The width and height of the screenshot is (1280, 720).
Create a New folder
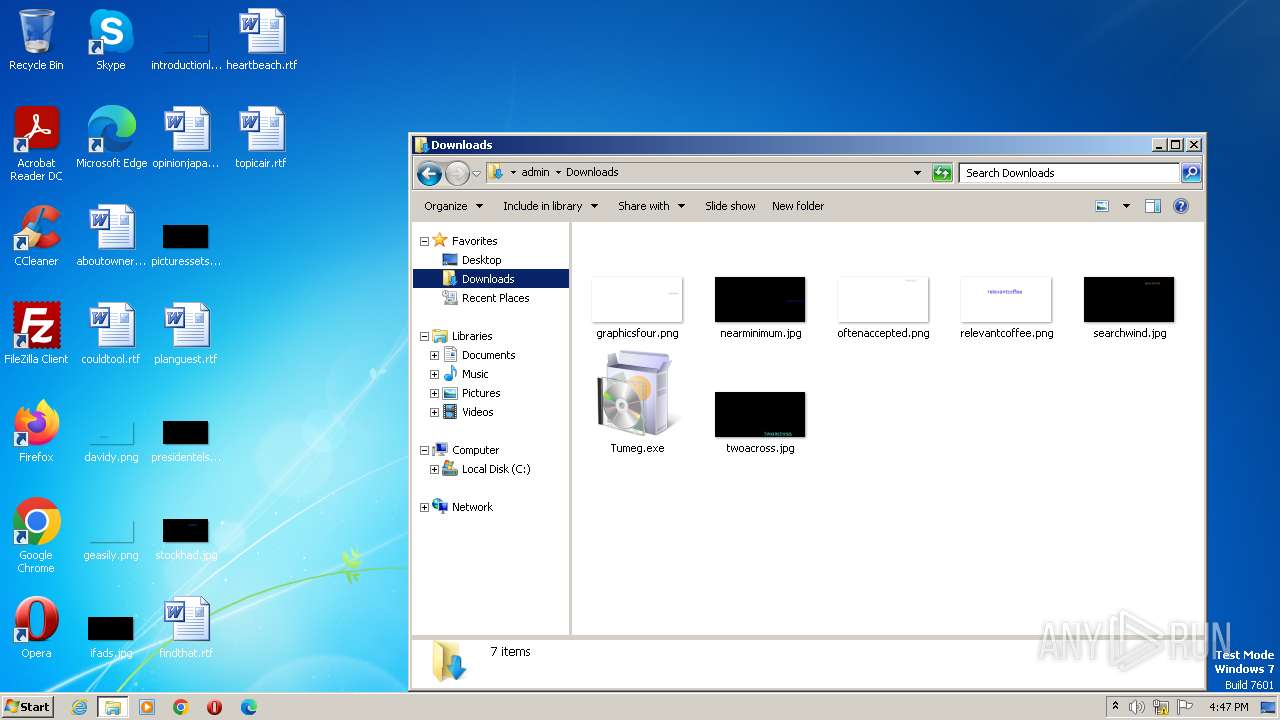coord(798,206)
